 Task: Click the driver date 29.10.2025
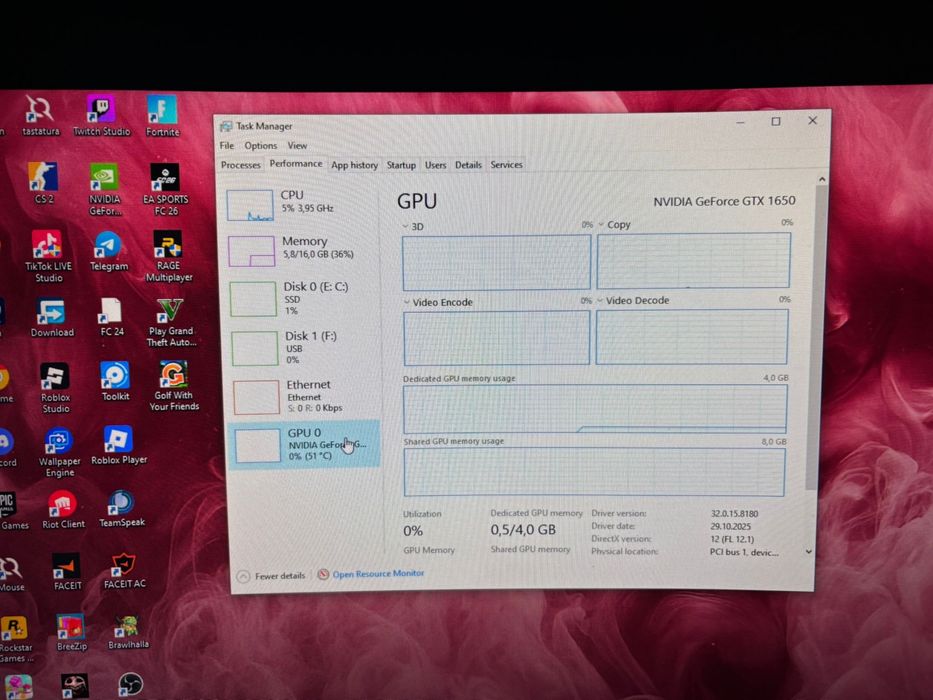pyautogui.click(x=730, y=526)
